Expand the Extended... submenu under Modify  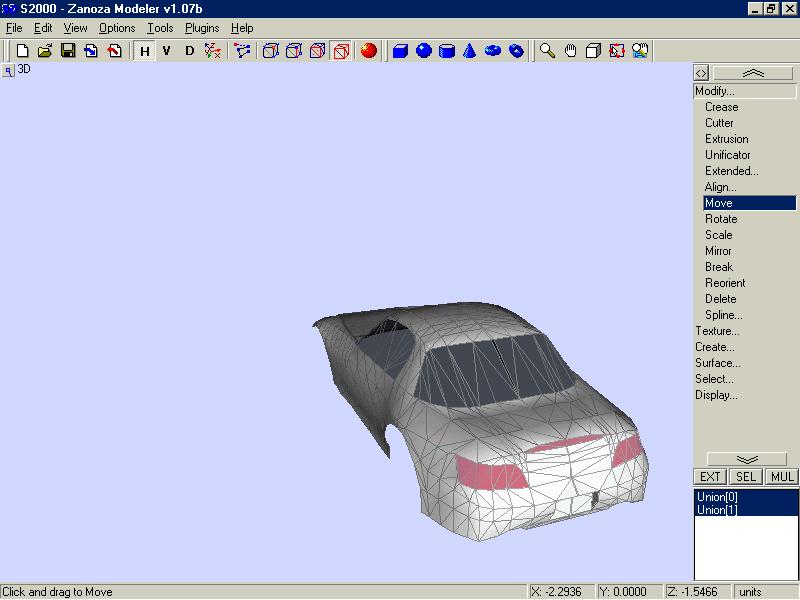tap(731, 171)
